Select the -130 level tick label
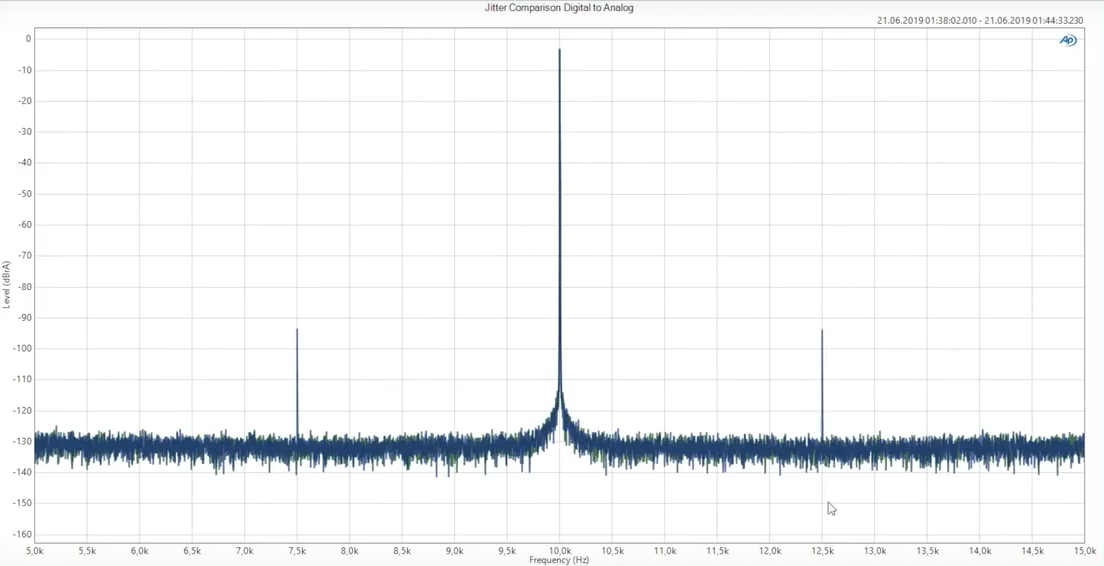 coord(22,441)
